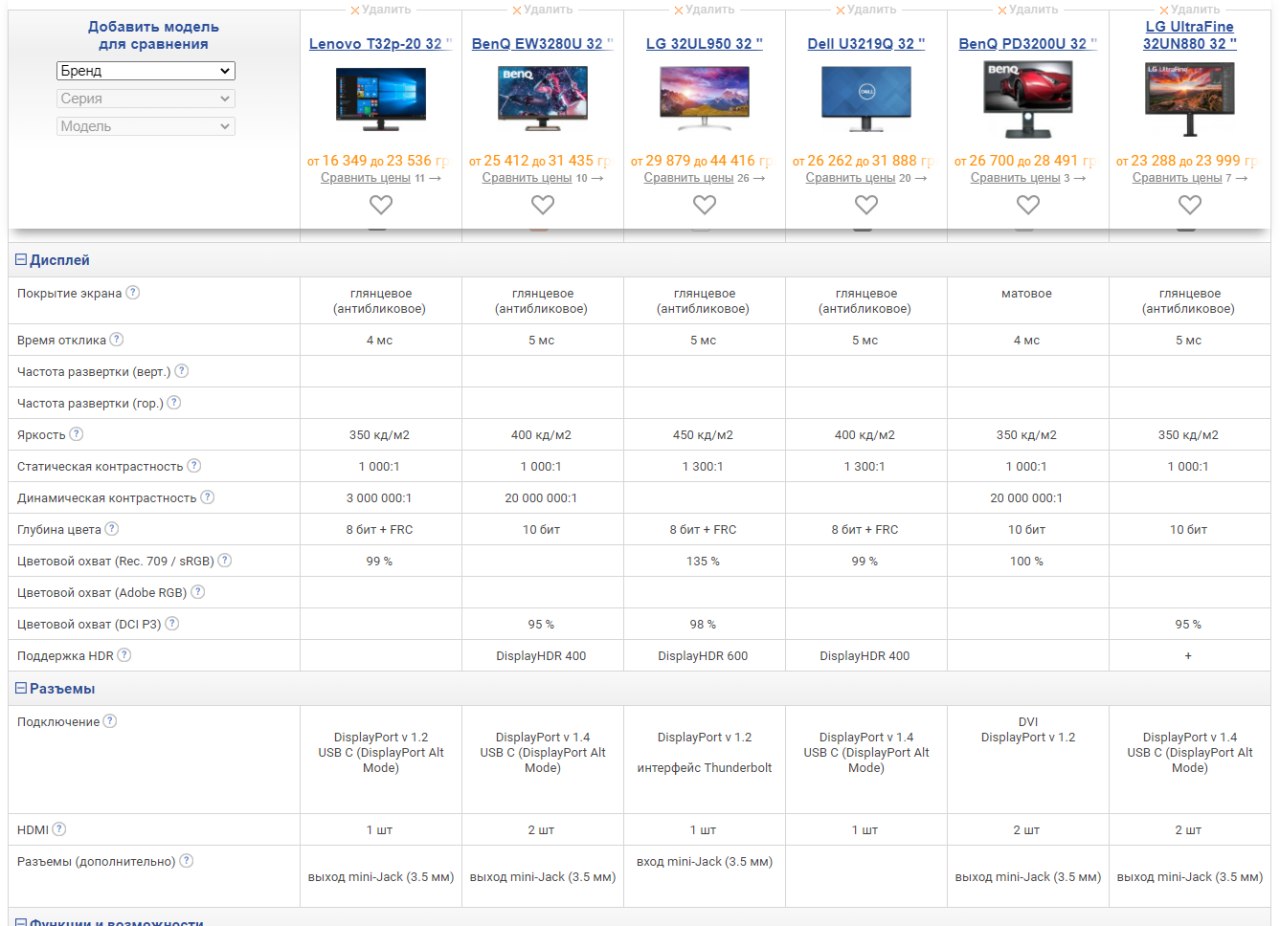Add BenQ PD3200U to favorites heart

1028,204
